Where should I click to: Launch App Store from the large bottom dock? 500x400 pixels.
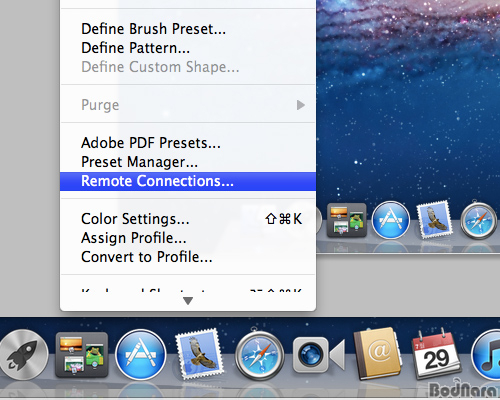tap(141, 355)
